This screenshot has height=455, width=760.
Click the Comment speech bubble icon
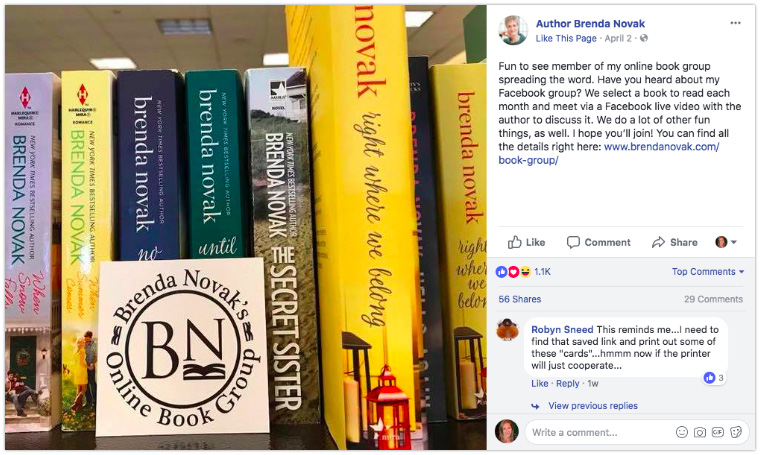(x=573, y=242)
